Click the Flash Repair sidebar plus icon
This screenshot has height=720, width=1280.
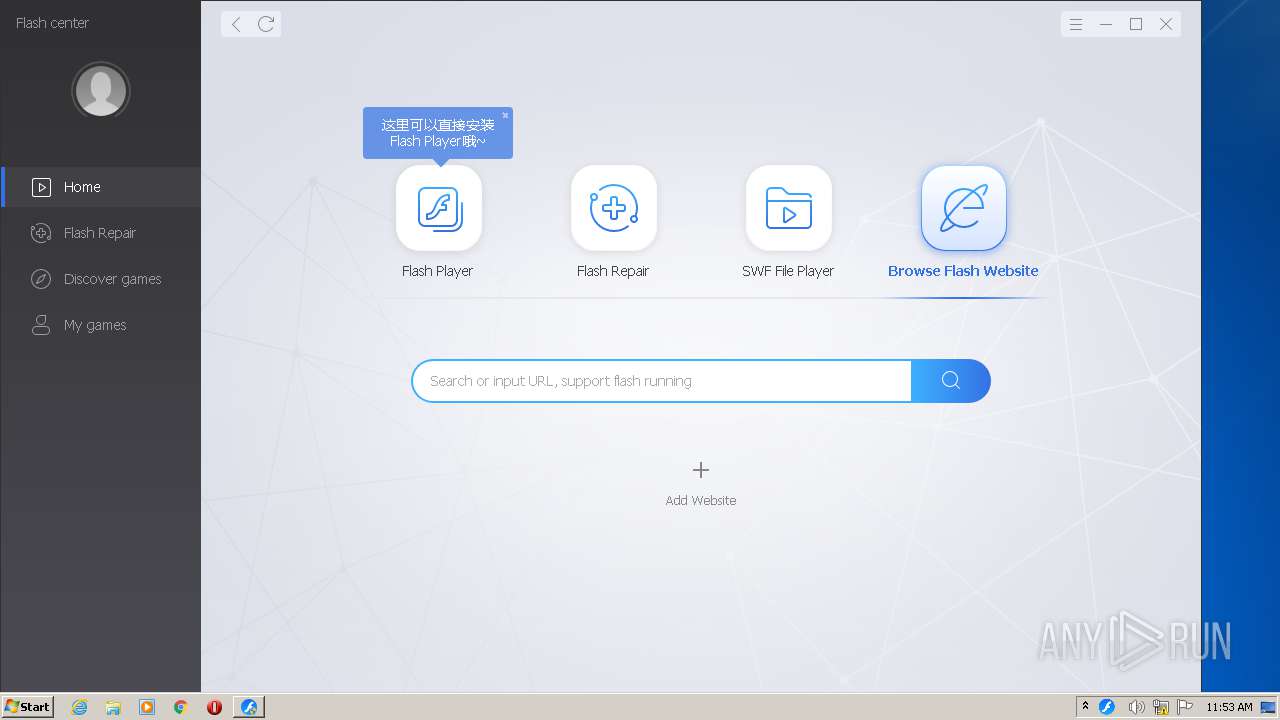pyautogui.click(x=41, y=233)
